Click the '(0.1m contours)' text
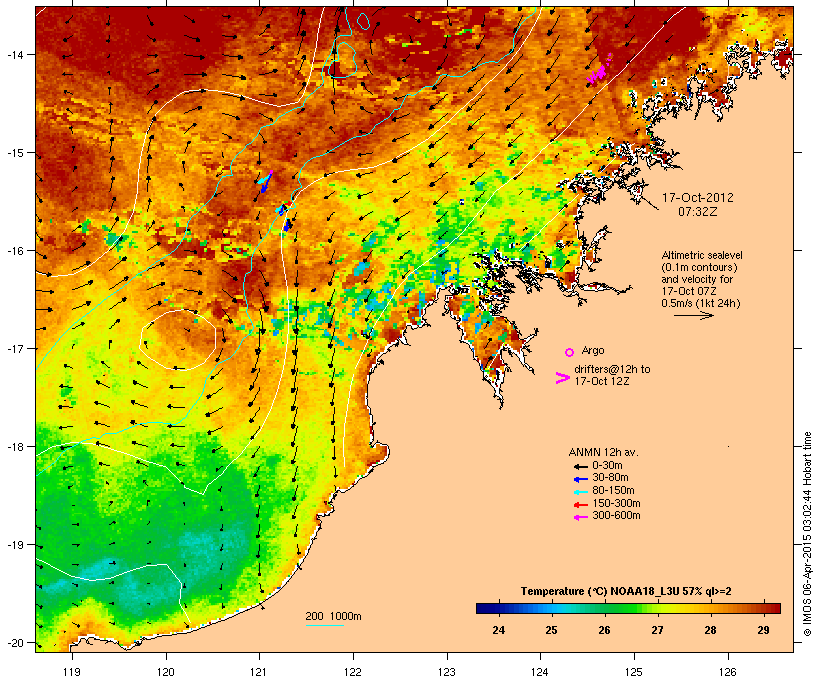The height and width of the screenshot is (680, 820). [x=699, y=267]
